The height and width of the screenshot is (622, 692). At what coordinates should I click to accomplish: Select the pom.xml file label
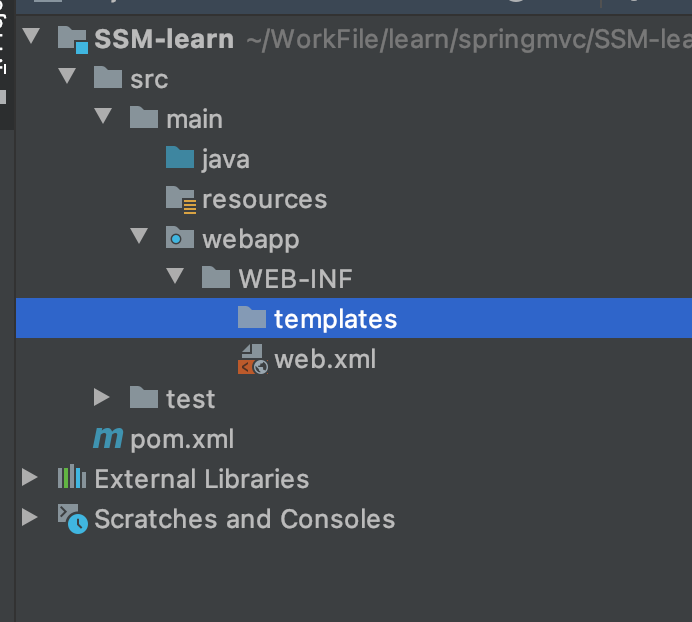coord(182,439)
